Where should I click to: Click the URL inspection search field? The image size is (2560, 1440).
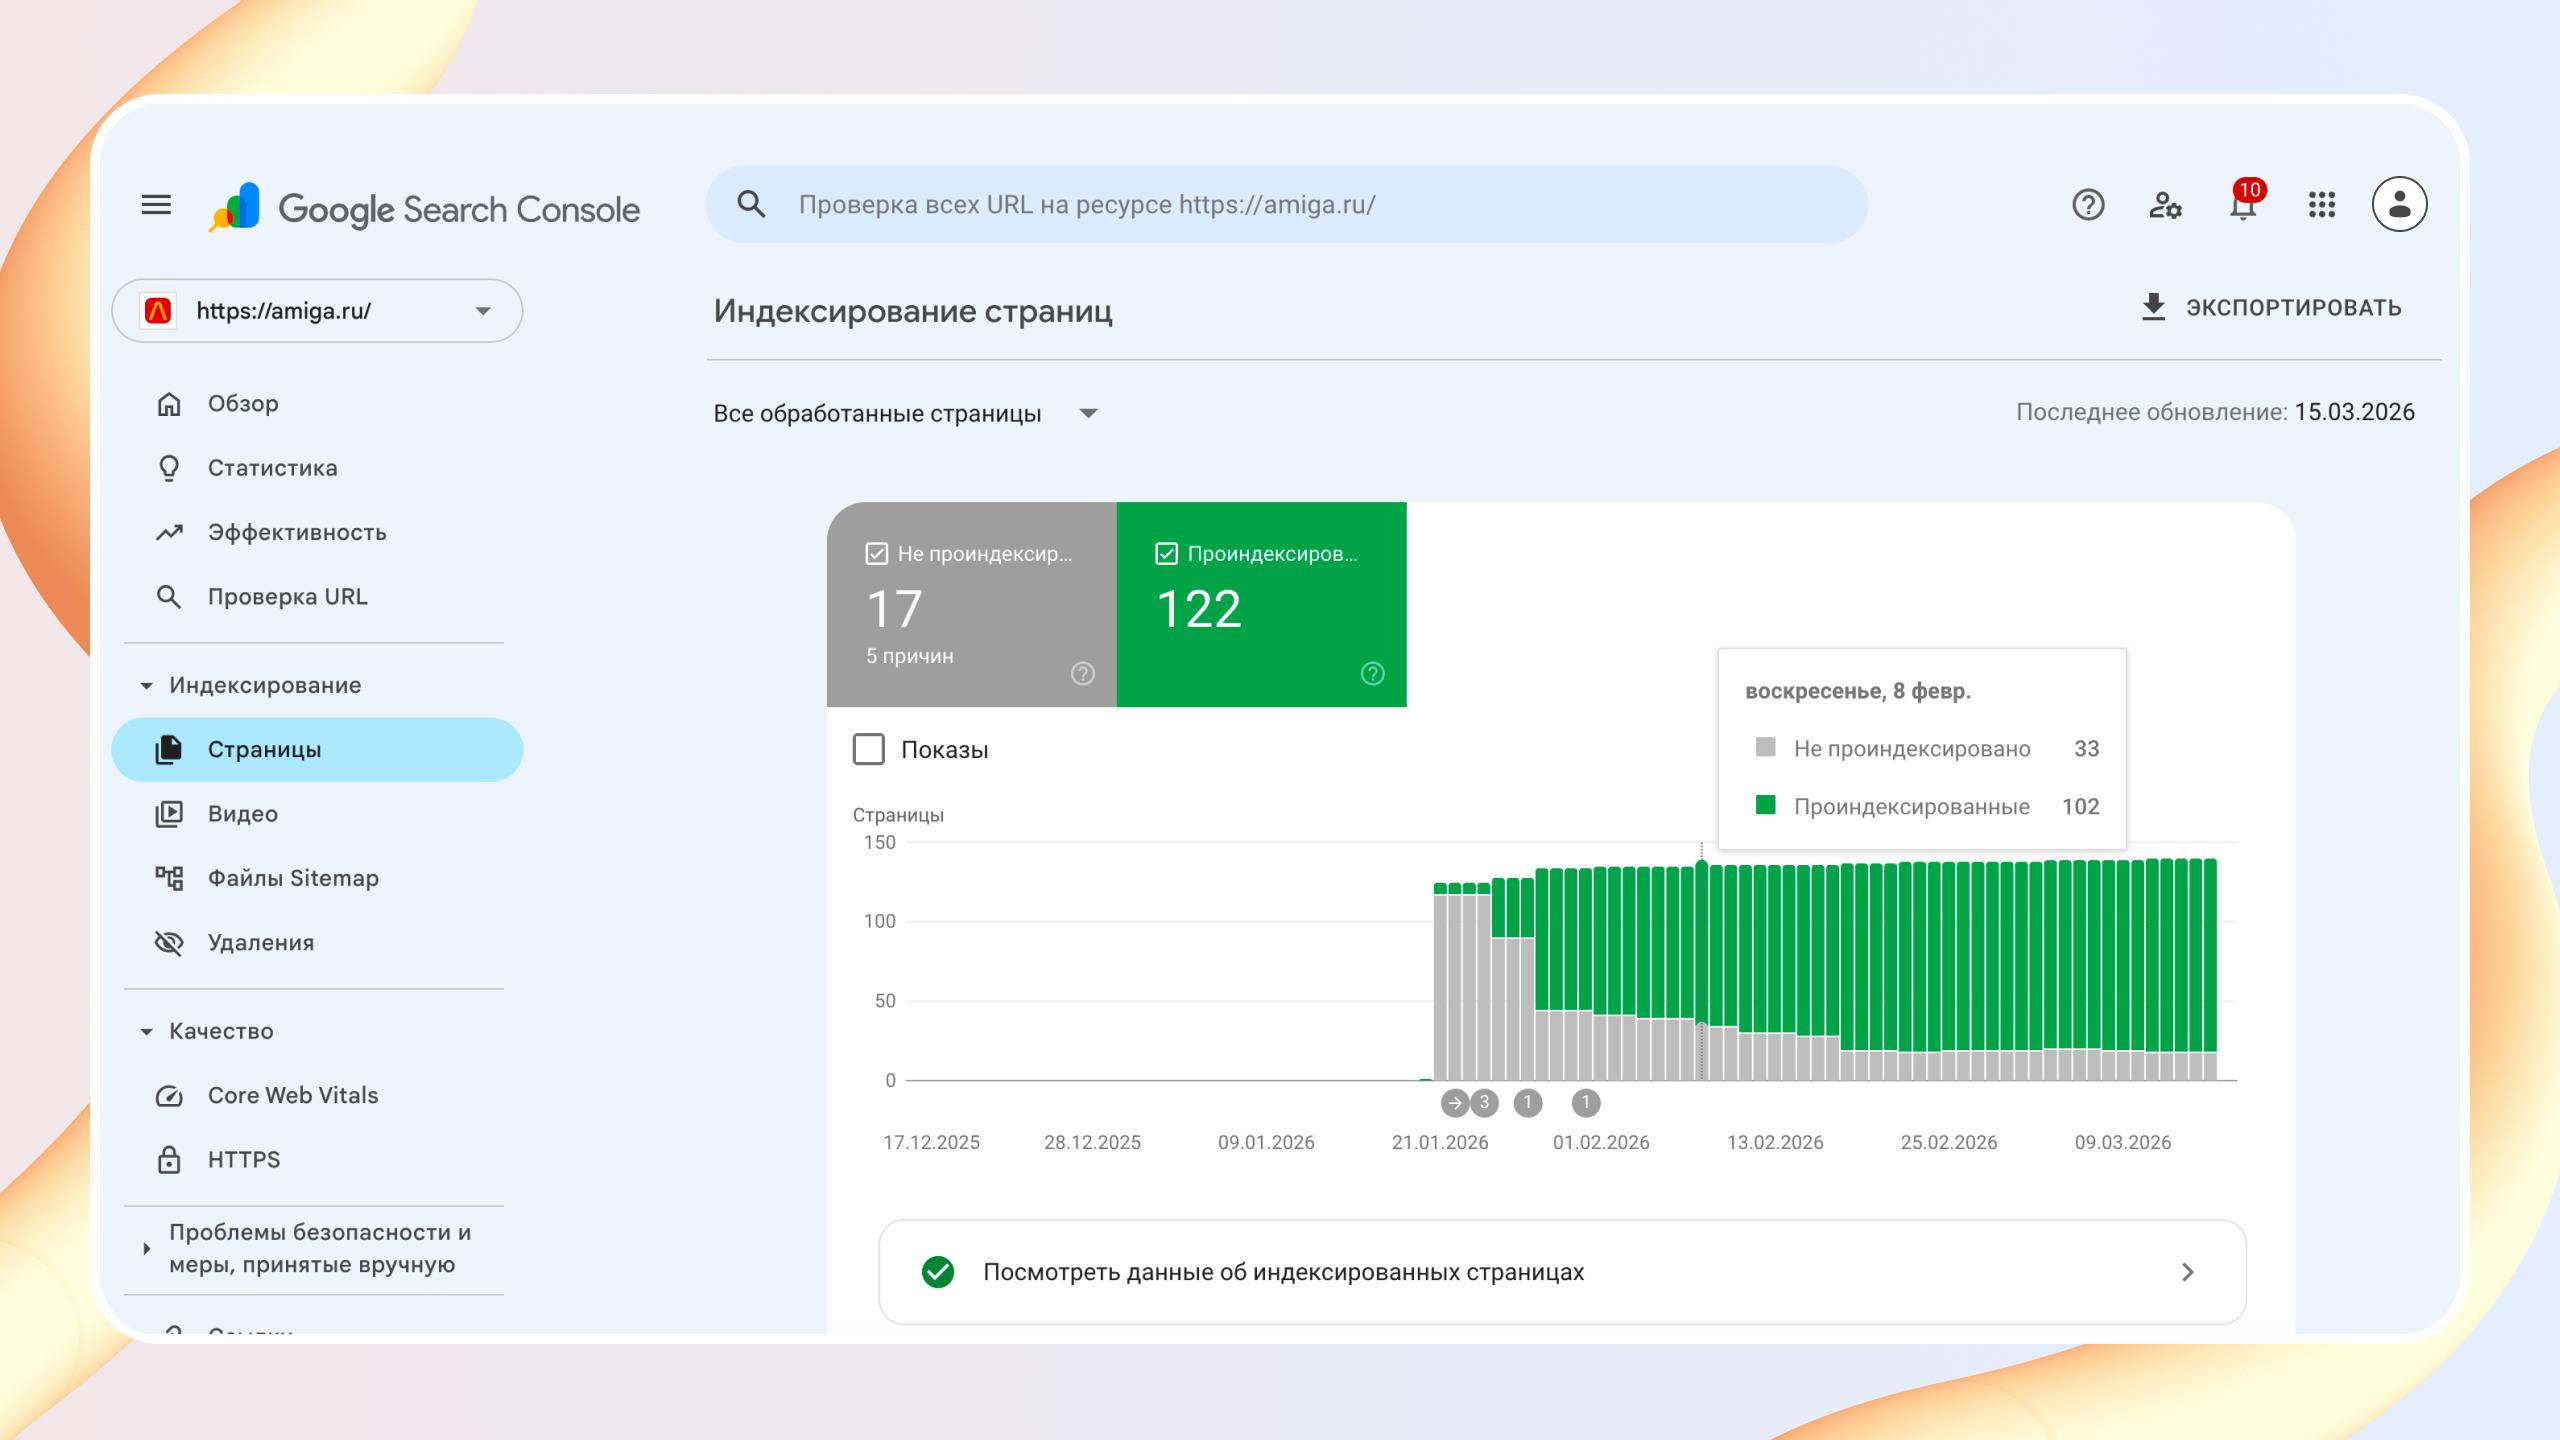(x=1286, y=205)
